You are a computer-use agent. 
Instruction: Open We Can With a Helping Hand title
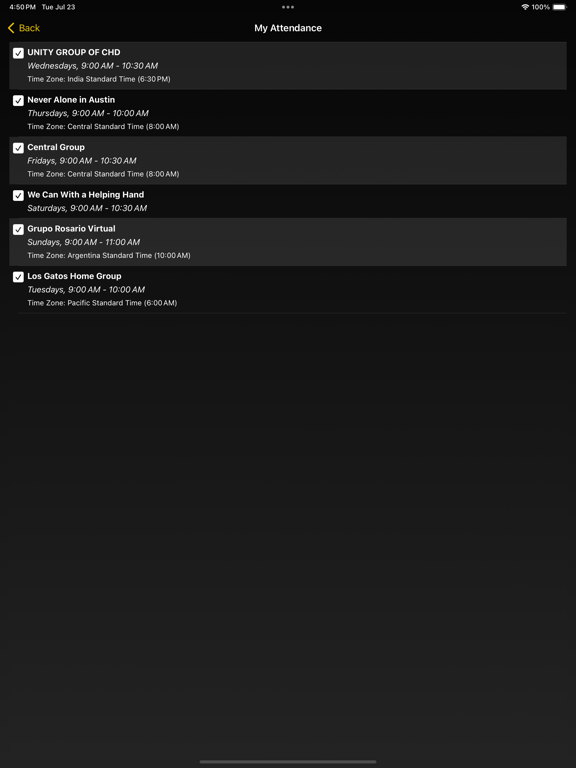(x=86, y=194)
